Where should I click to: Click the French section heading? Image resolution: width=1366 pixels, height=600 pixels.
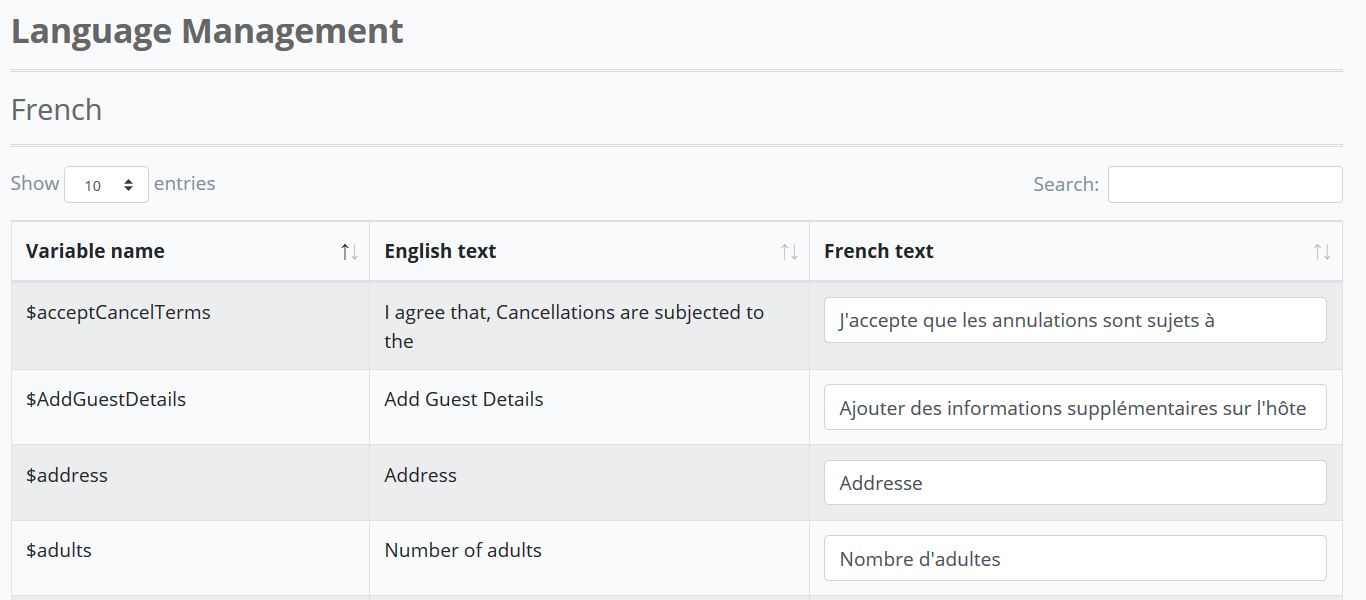click(56, 110)
